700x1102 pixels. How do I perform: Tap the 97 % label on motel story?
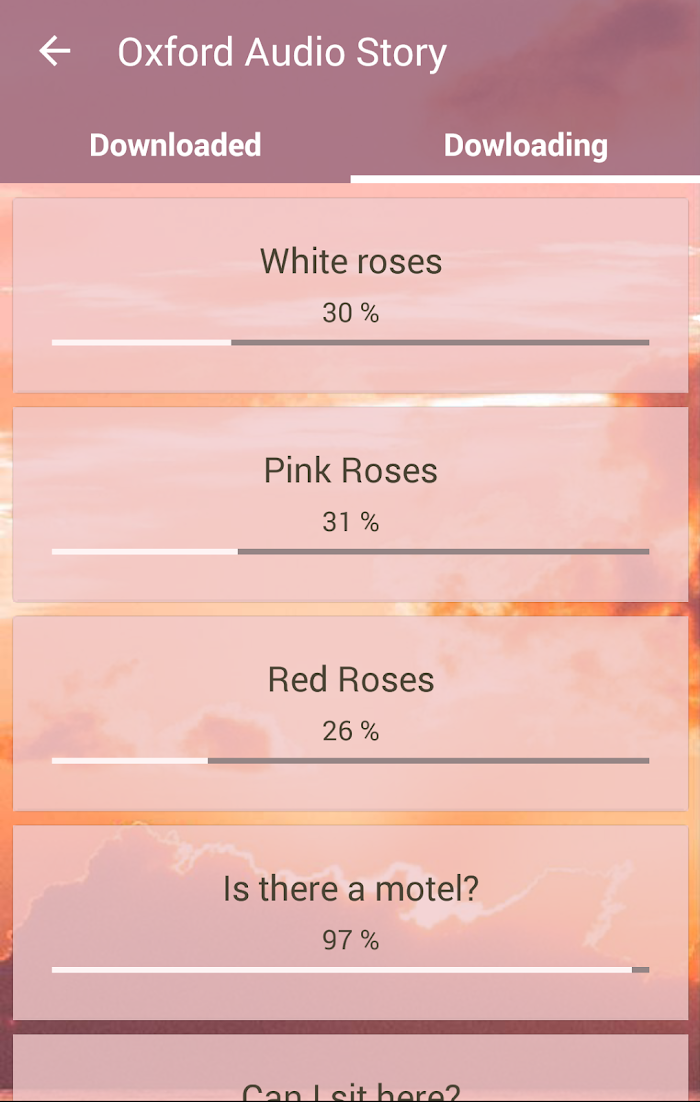click(350, 940)
